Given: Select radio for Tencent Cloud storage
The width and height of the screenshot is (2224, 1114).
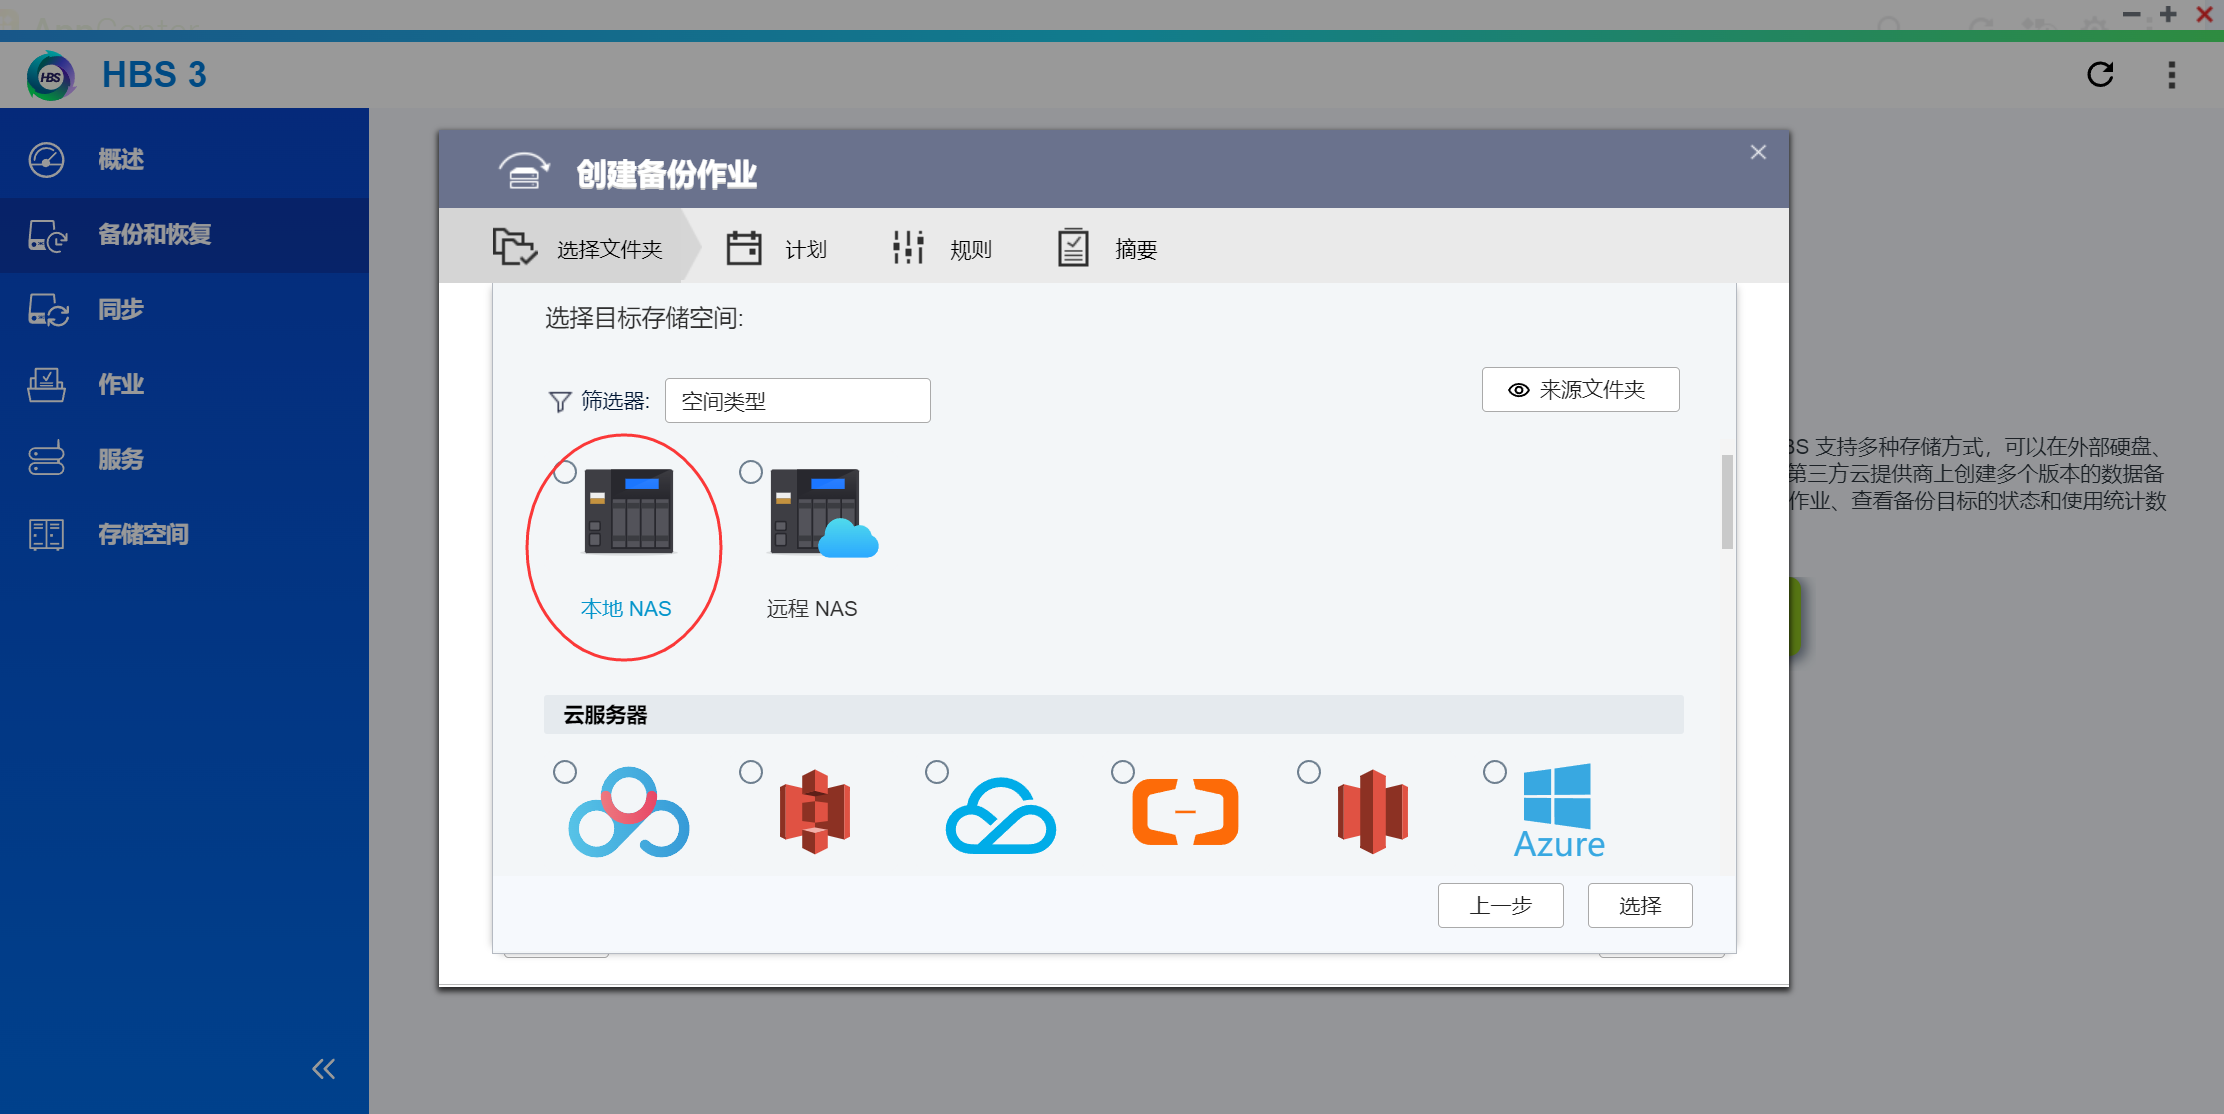Looking at the screenshot, I should 937,772.
